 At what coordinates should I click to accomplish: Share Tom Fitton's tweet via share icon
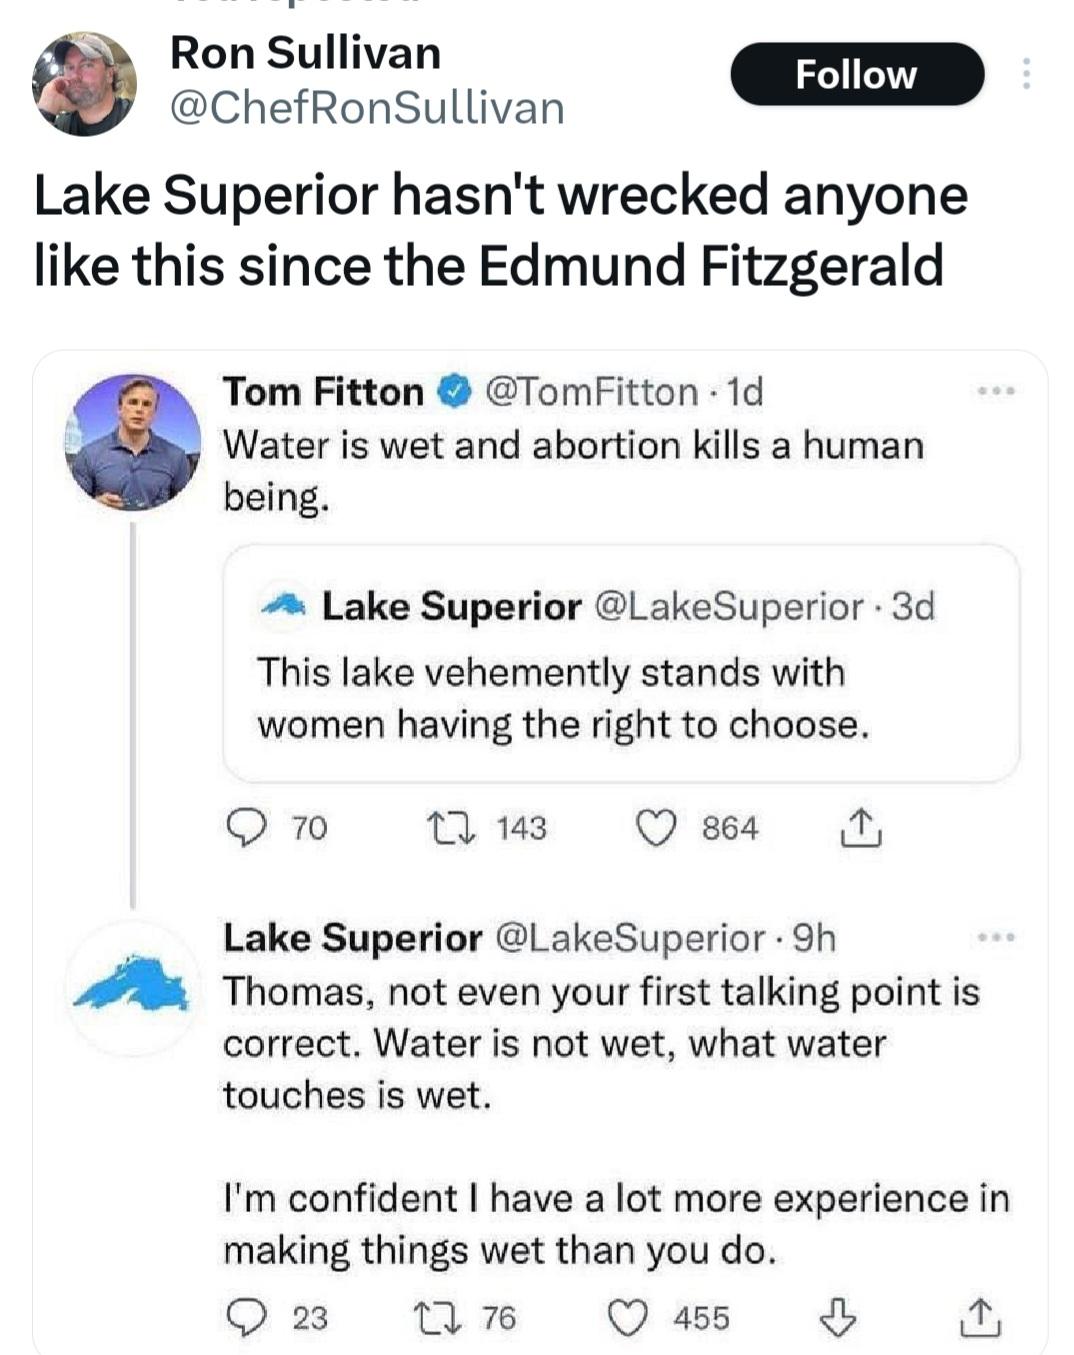click(x=860, y=828)
